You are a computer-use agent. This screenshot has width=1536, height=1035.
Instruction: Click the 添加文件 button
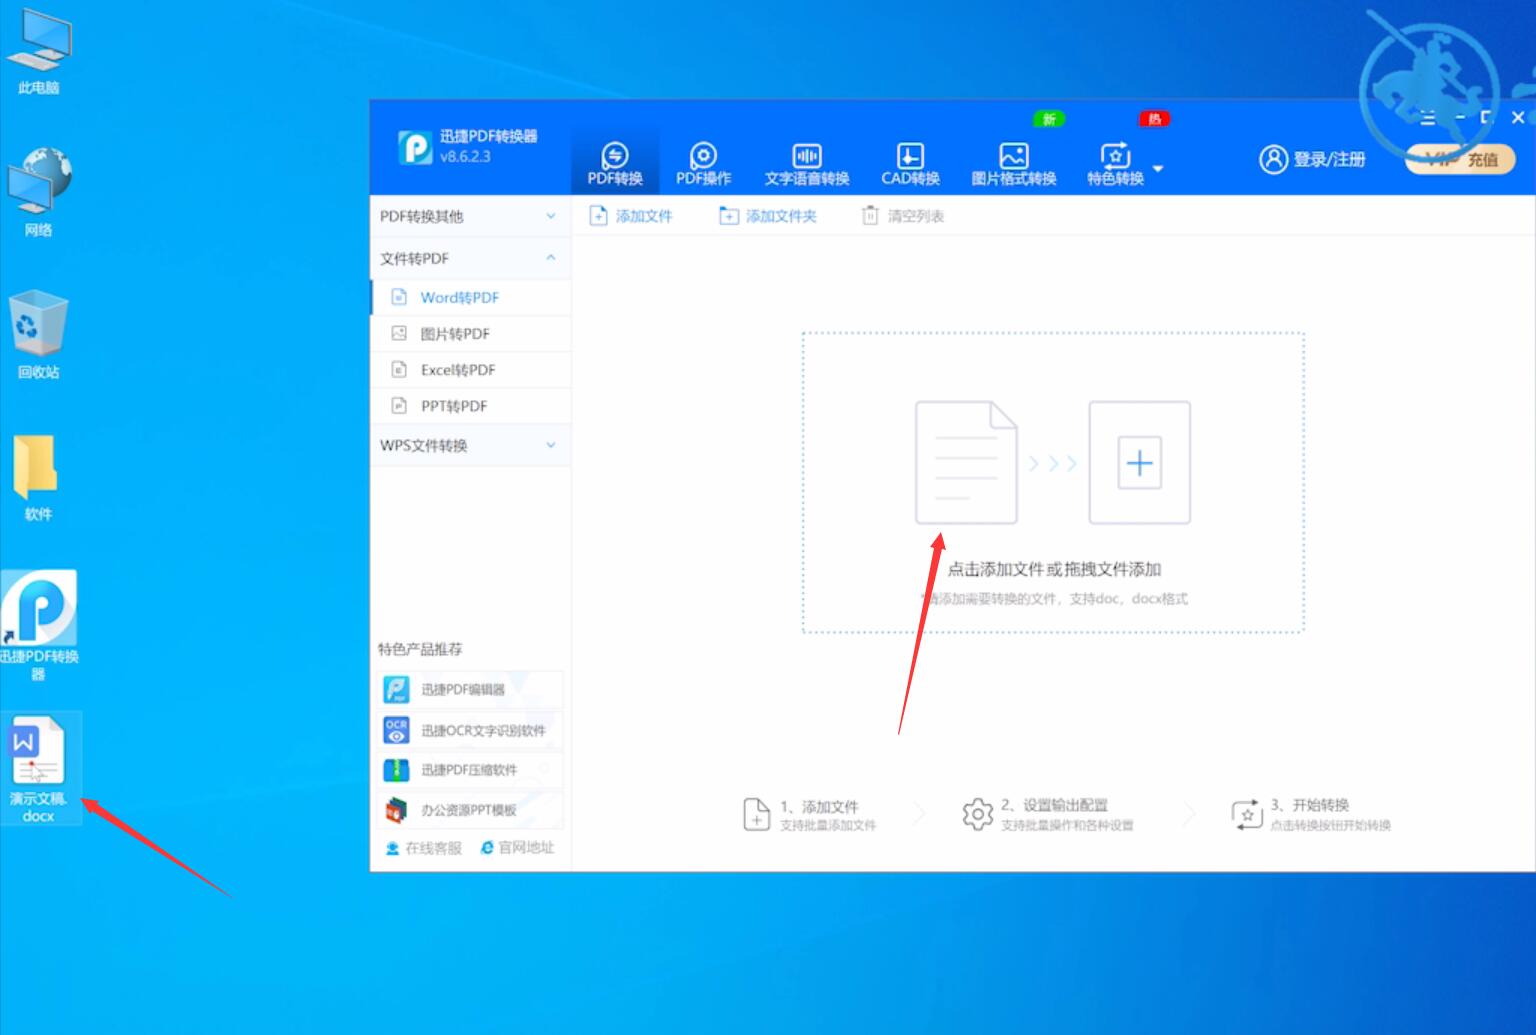[631, 216]
